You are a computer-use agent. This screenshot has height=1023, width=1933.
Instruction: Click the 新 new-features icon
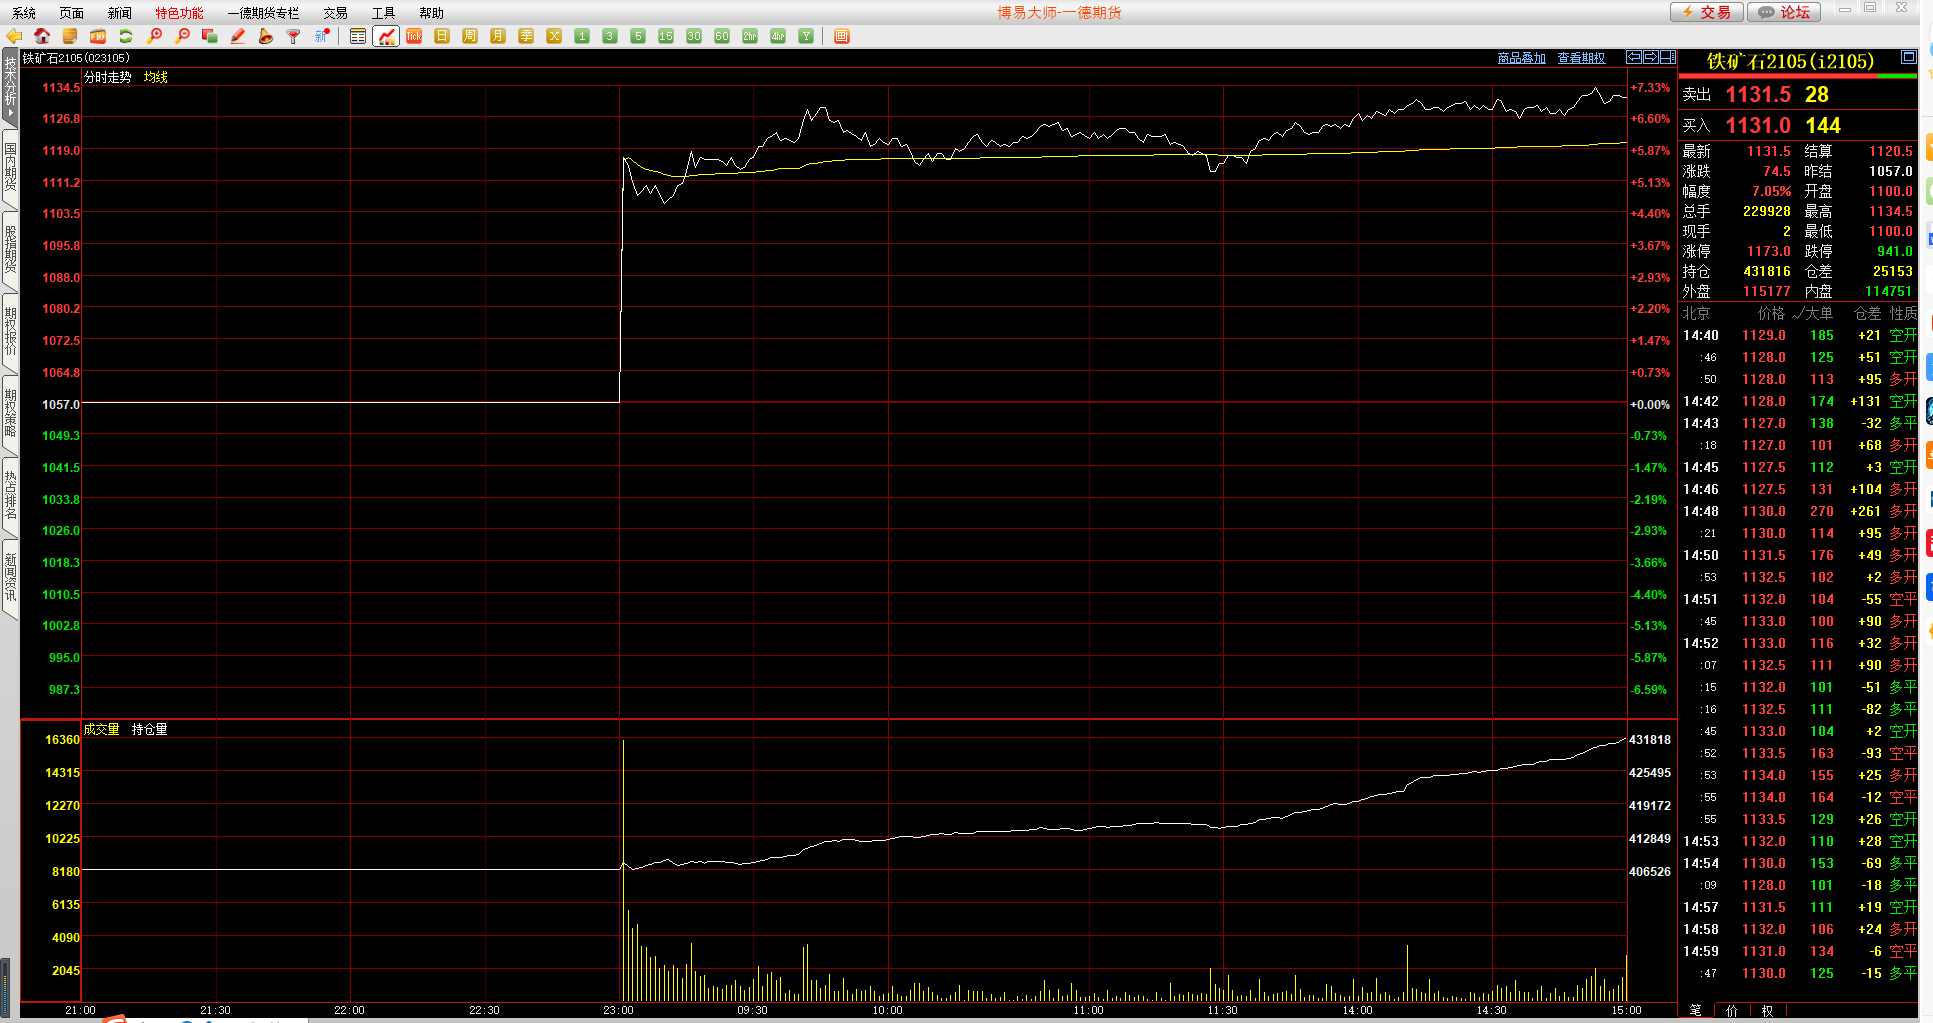tap(322, 36)
